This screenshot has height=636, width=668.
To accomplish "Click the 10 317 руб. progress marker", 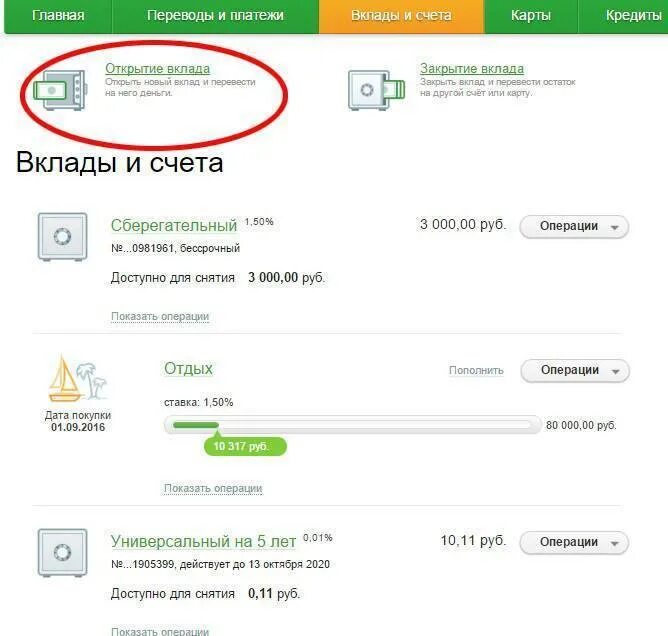I will [x=245, y=446].
